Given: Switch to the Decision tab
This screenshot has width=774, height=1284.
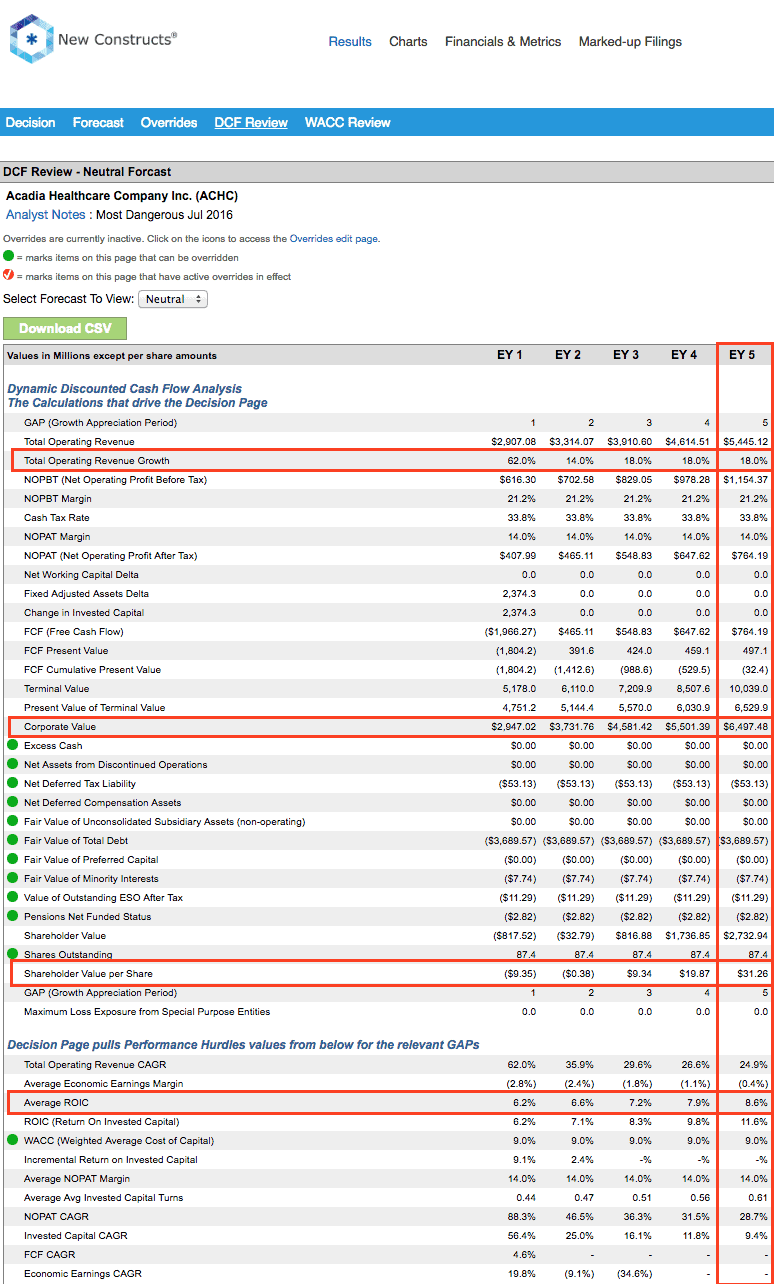Looking at the screenshot, I should point(30,123).
